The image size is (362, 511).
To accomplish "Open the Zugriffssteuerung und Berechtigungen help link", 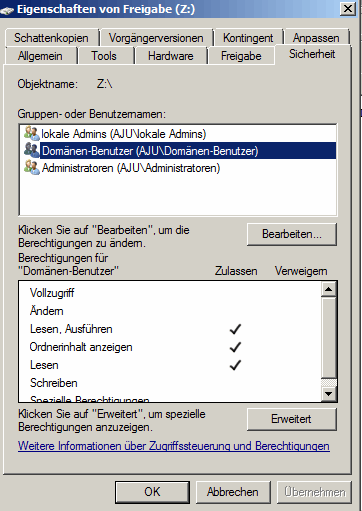I will pos(174,446).
